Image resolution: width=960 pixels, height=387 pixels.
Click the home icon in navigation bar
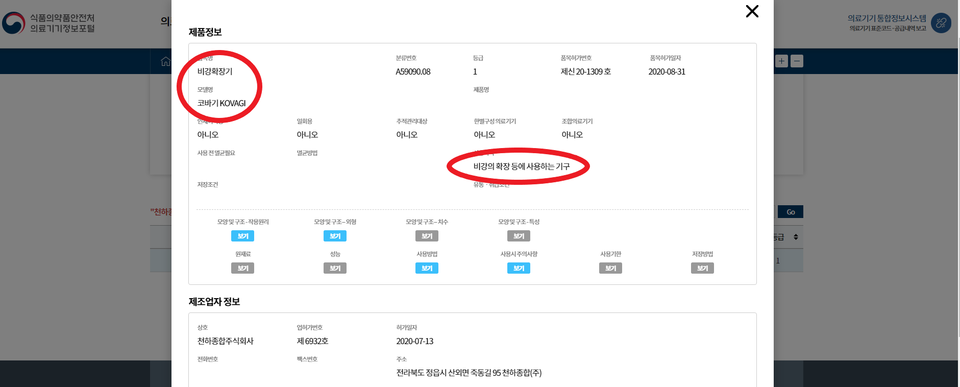coord(165,61)
